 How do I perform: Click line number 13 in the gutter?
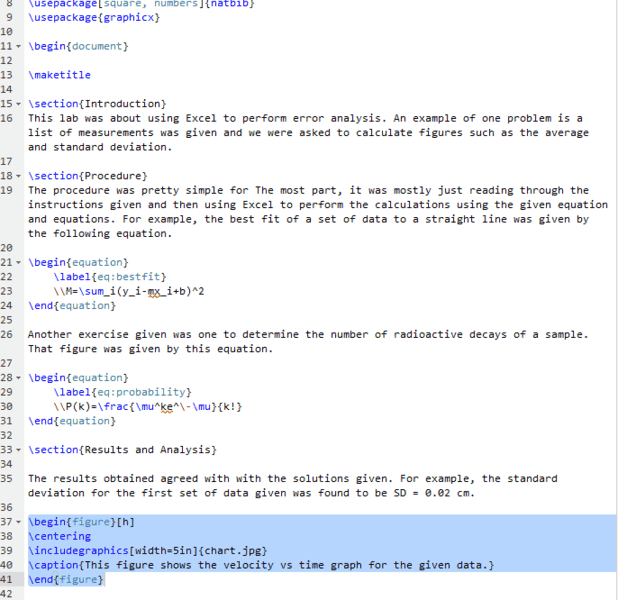[x=6, y=75]
